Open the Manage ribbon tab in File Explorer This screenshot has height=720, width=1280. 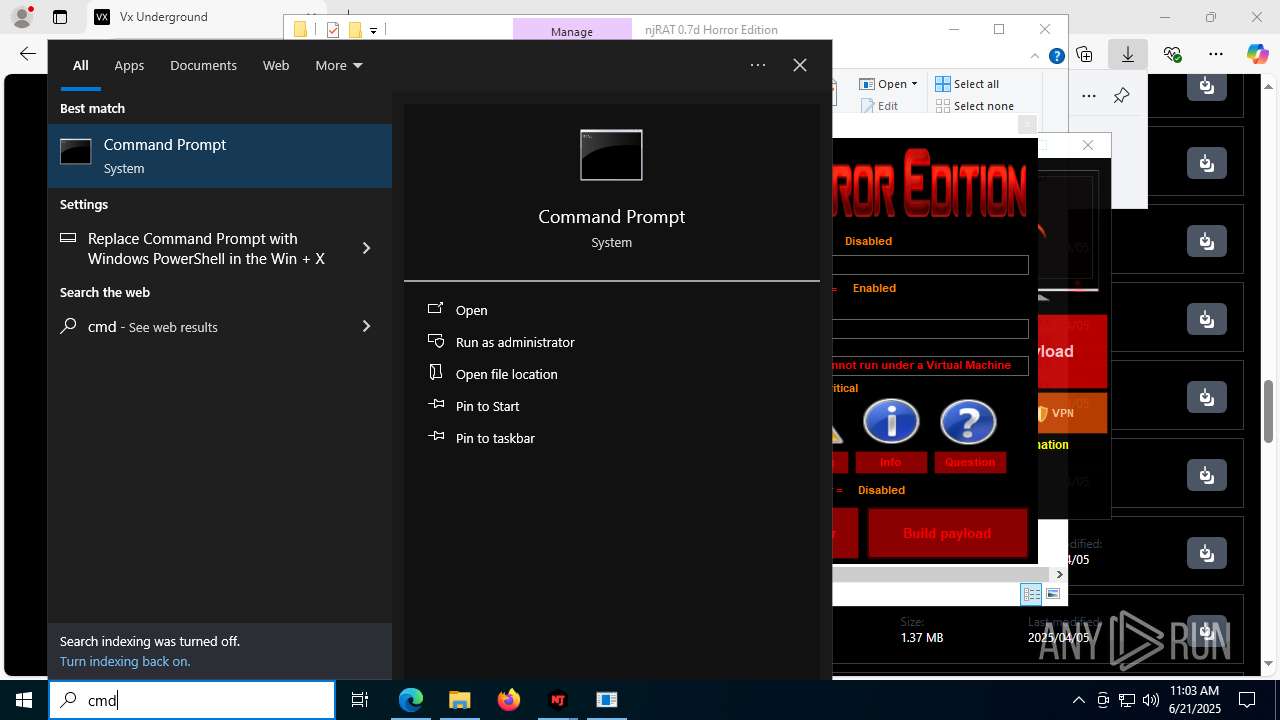572,31
